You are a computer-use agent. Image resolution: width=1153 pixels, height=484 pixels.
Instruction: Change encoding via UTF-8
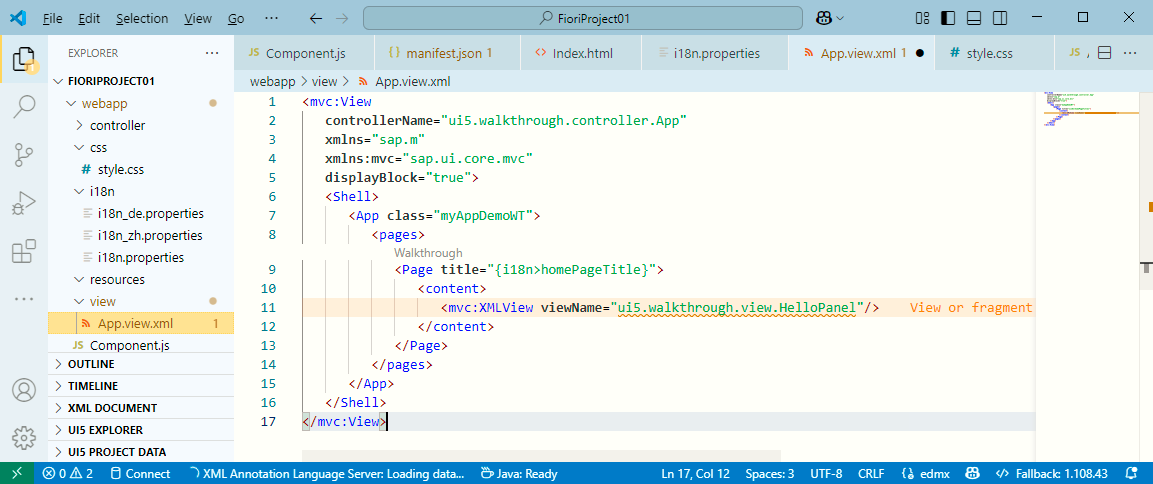(826, 474)
